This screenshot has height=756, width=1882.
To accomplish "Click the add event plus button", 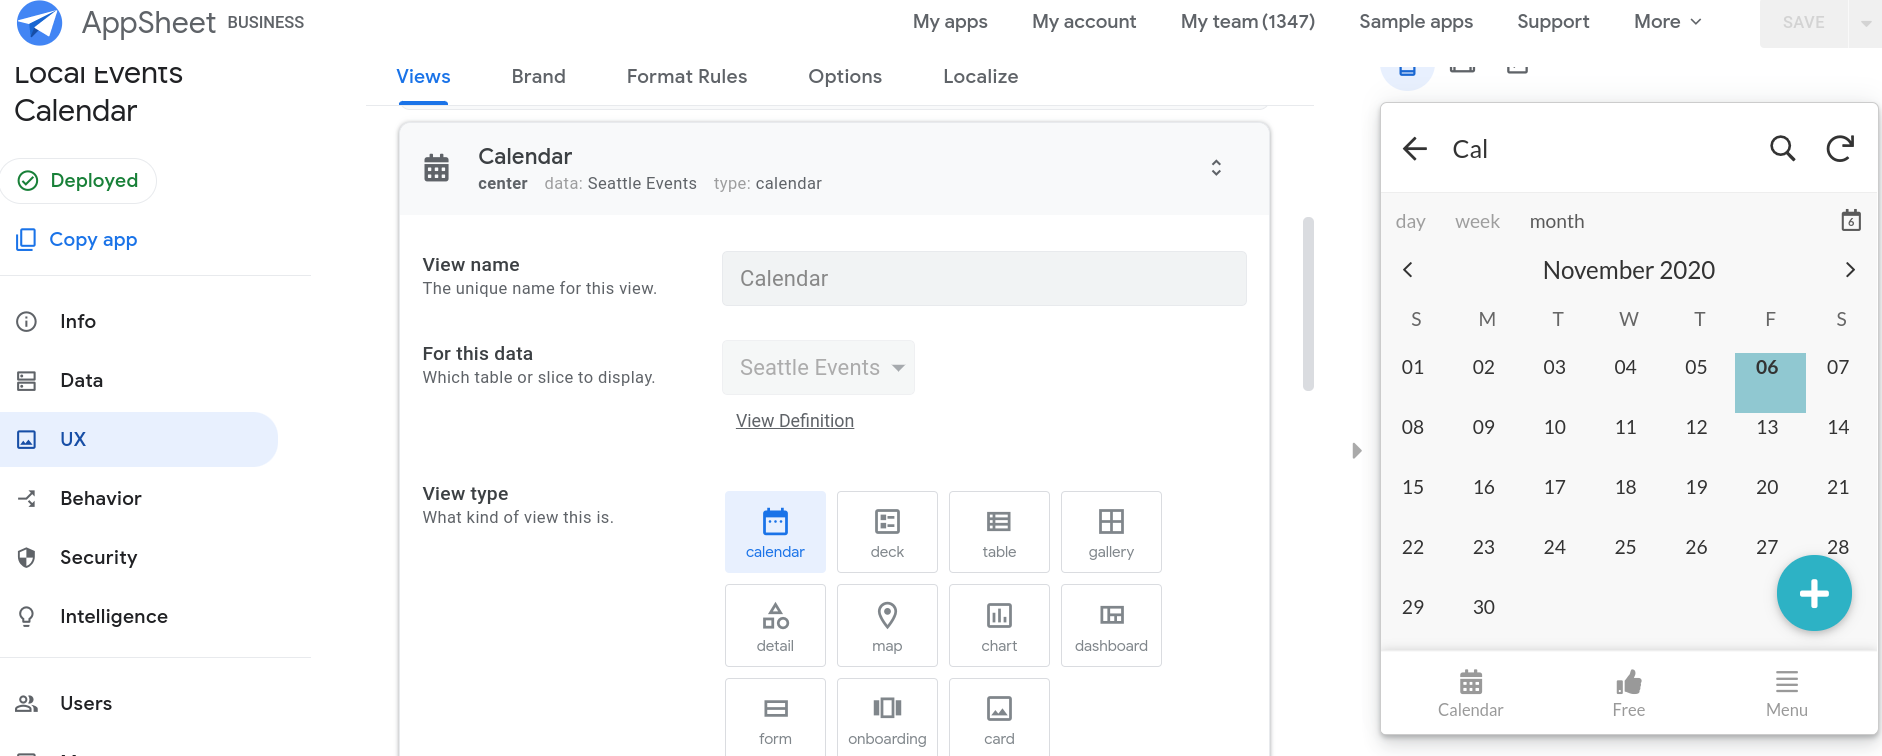I will (1814, 594).
